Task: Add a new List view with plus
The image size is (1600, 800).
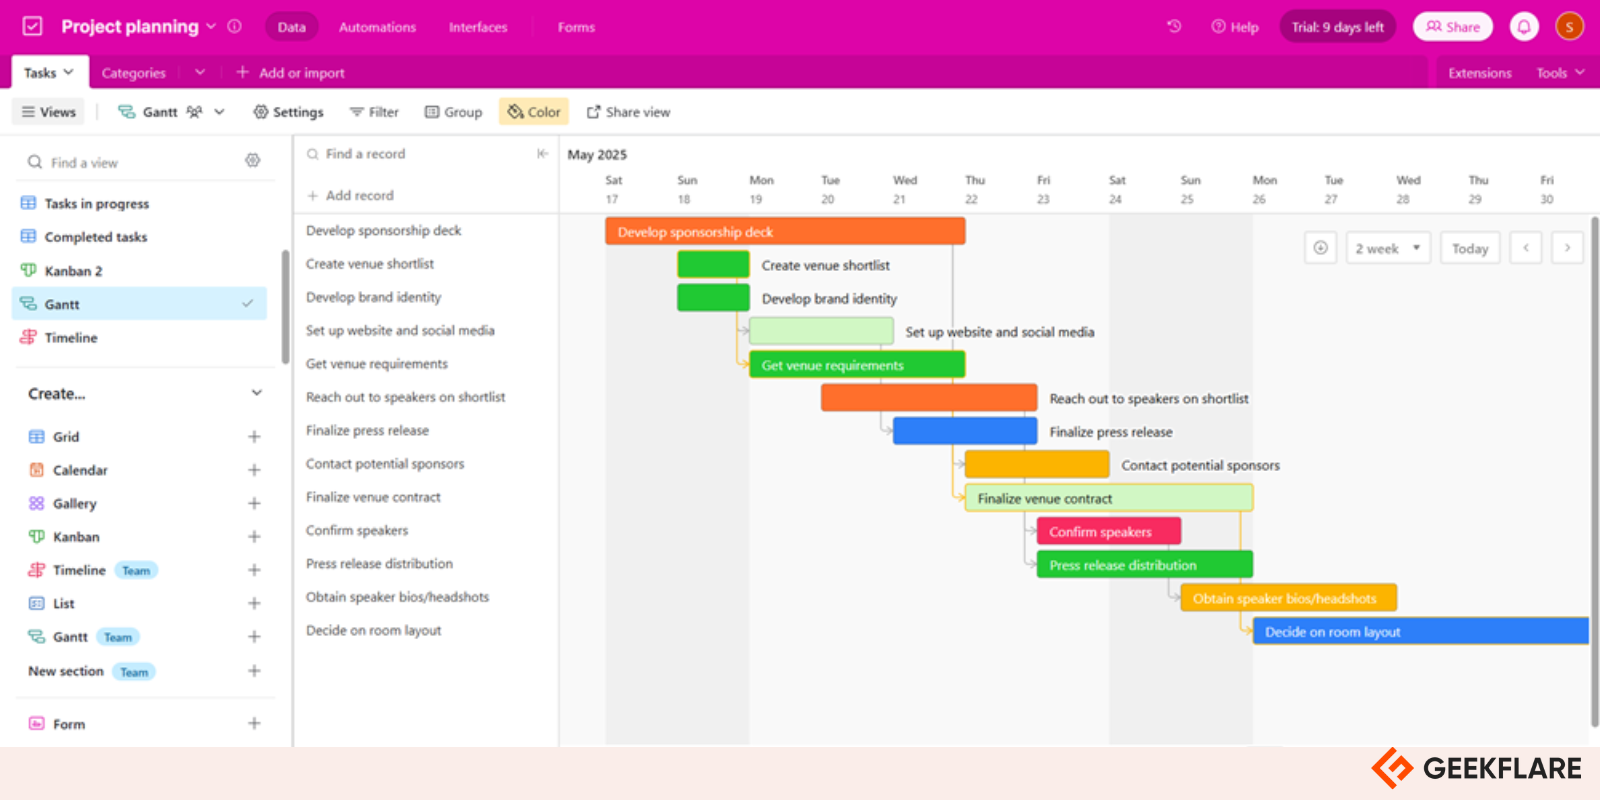Action: (x=254, y=603)
